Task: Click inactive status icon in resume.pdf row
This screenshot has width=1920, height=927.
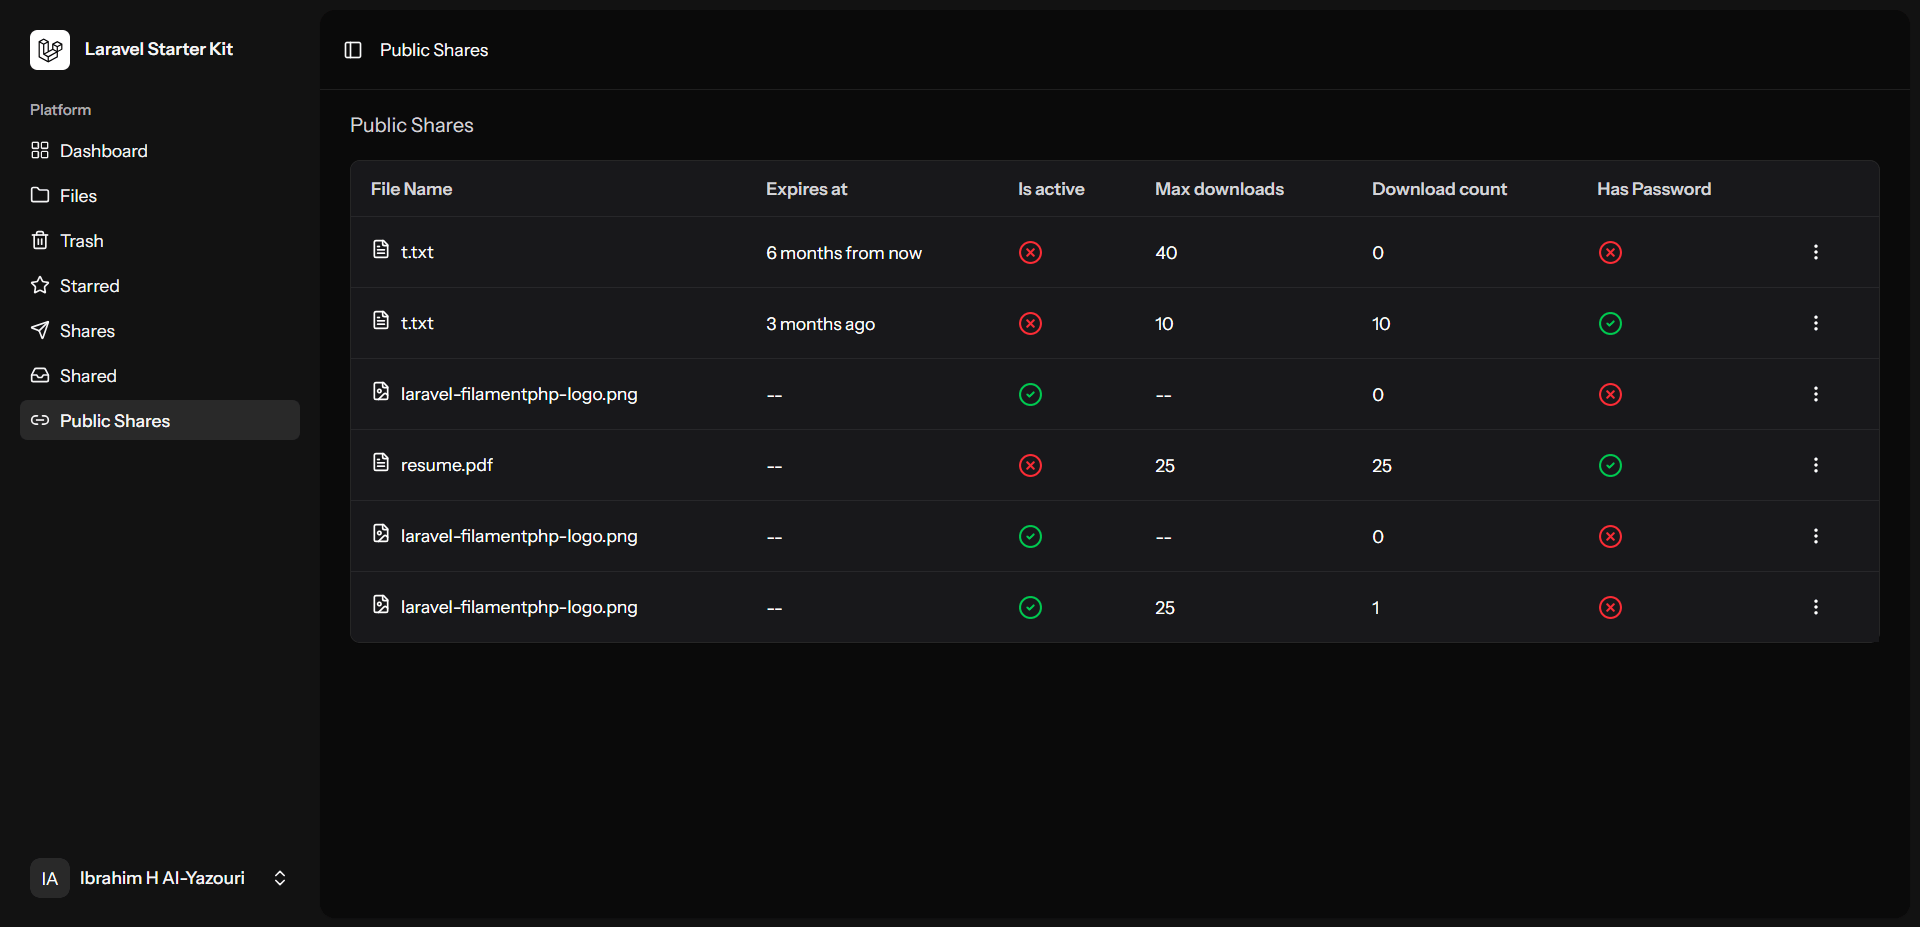Action: coord(1030,465)
